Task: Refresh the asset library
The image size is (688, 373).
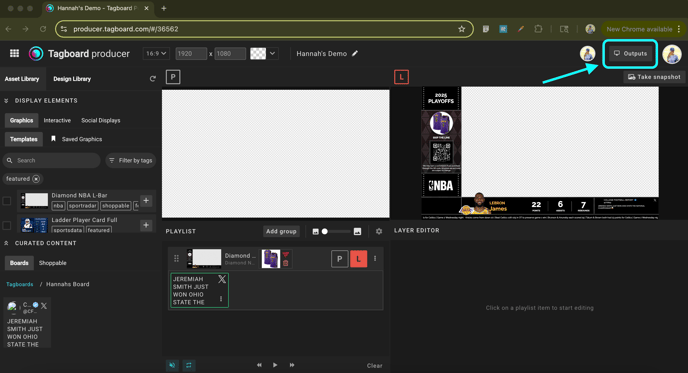Action: [x=153, y=79]
